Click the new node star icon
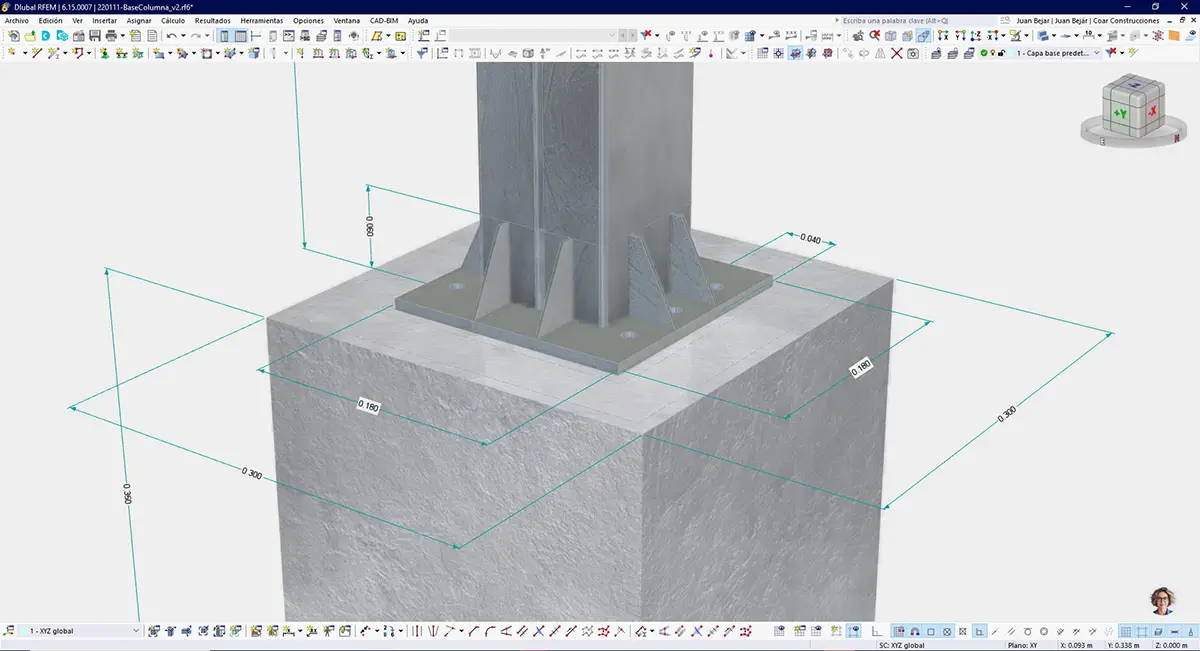The width and height of the screenshot is (1200, 651). [10, 53]
